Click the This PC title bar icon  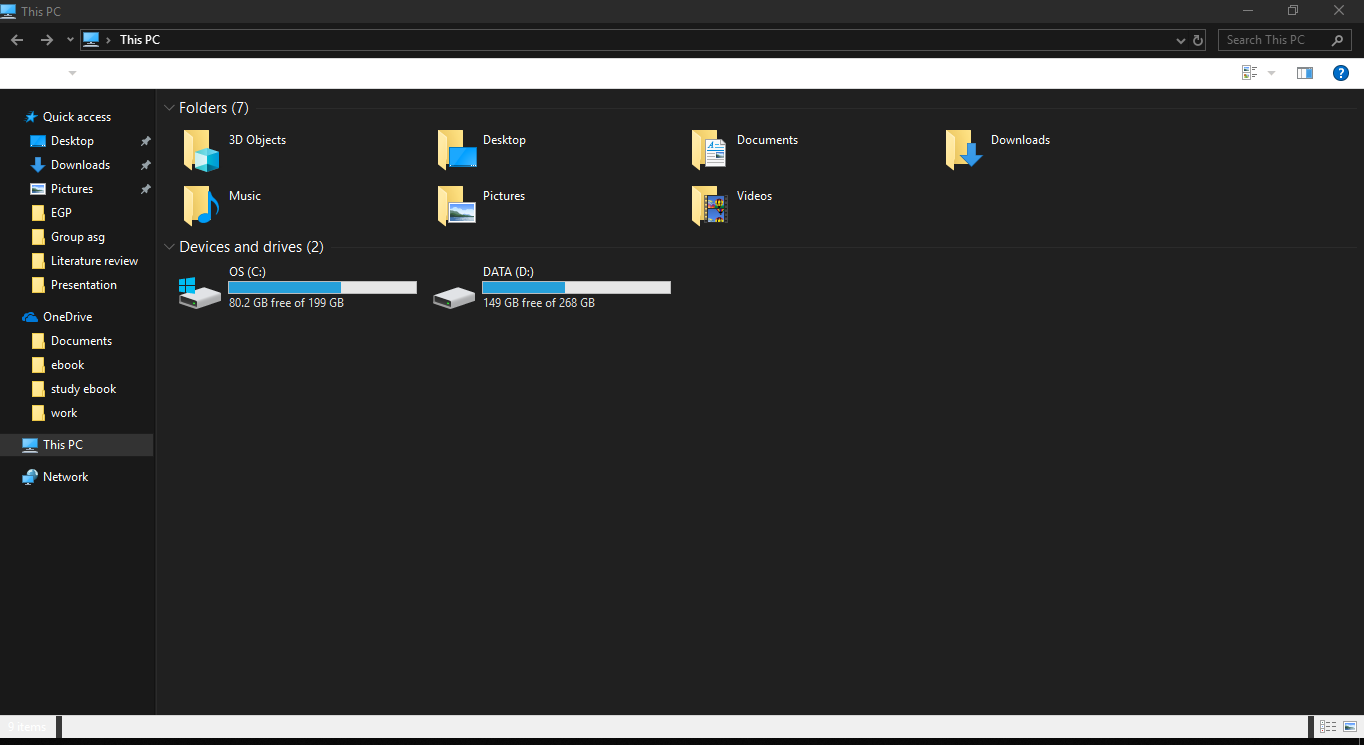click(x=8, y=11)
